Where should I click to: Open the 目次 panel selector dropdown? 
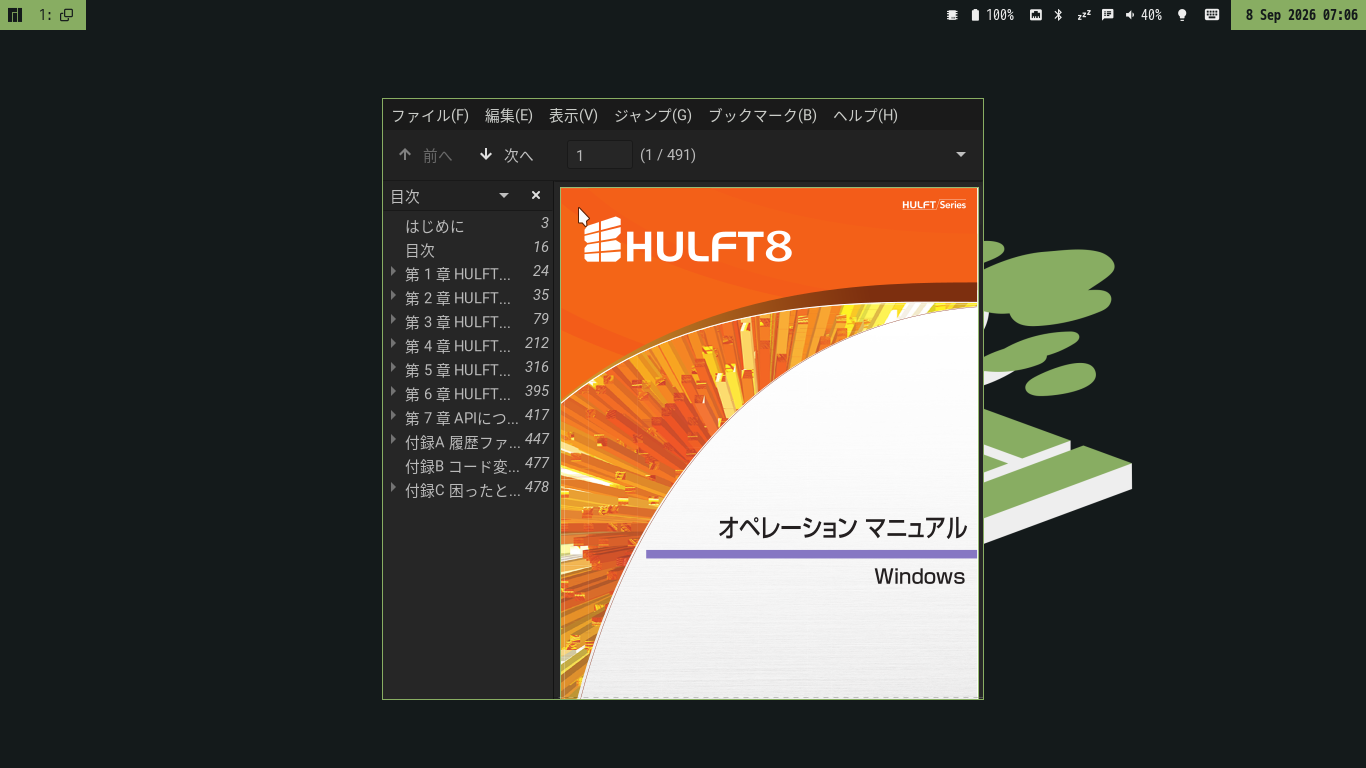[x=504, y=195]
